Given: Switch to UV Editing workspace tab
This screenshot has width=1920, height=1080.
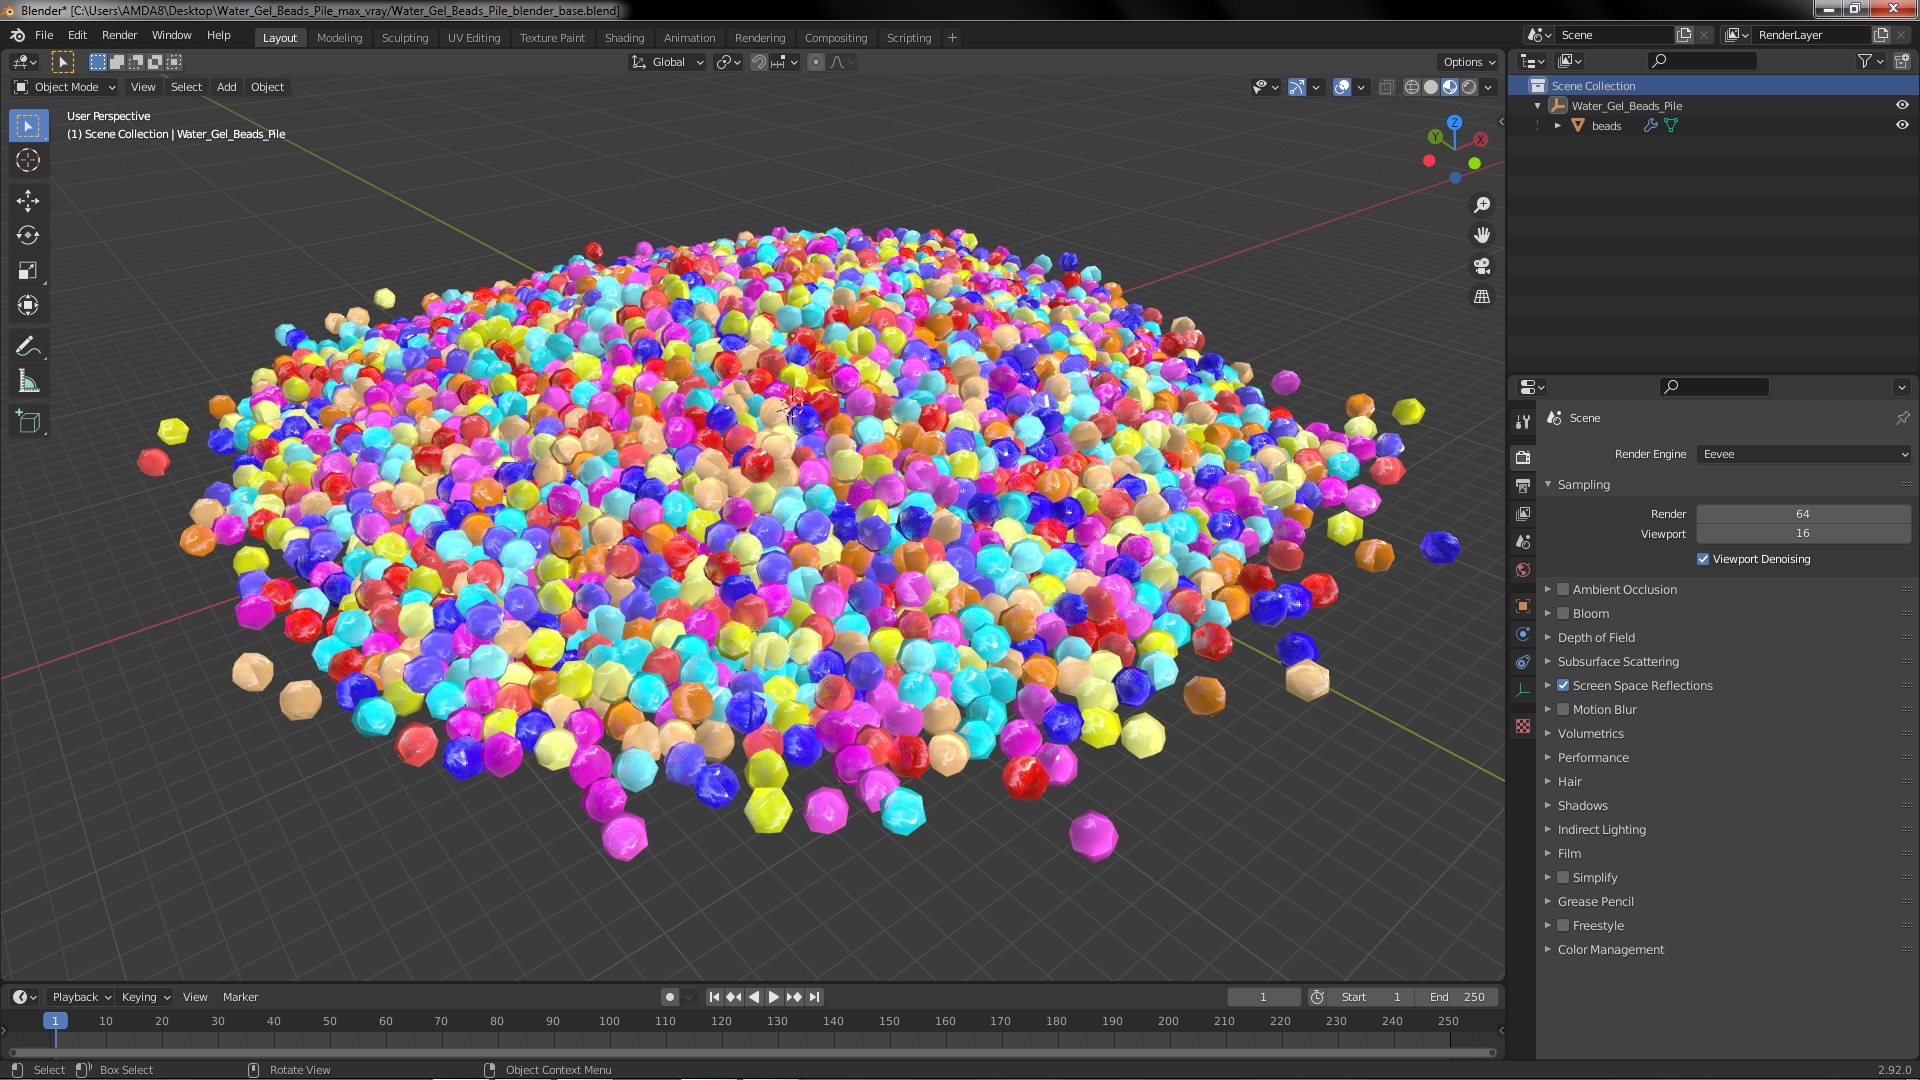Looking at the screenshot, I should 474,38.
